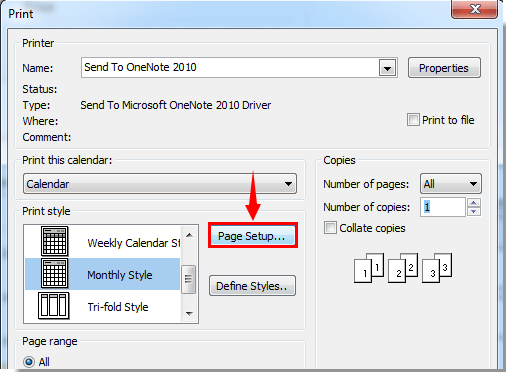Expand the Print this calendar dropdown
The height and width of the screenshot is (372, 506).
click(x=288, y=184)
